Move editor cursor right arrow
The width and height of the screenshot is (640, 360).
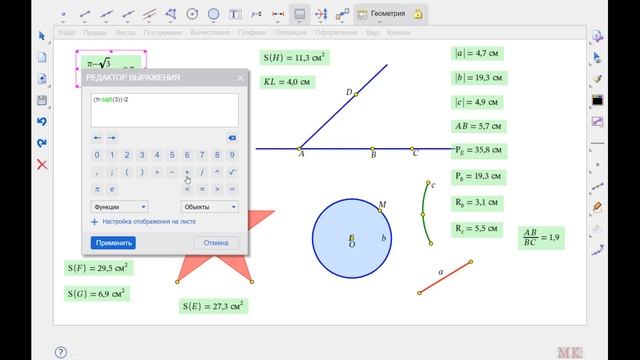(112, 138)
